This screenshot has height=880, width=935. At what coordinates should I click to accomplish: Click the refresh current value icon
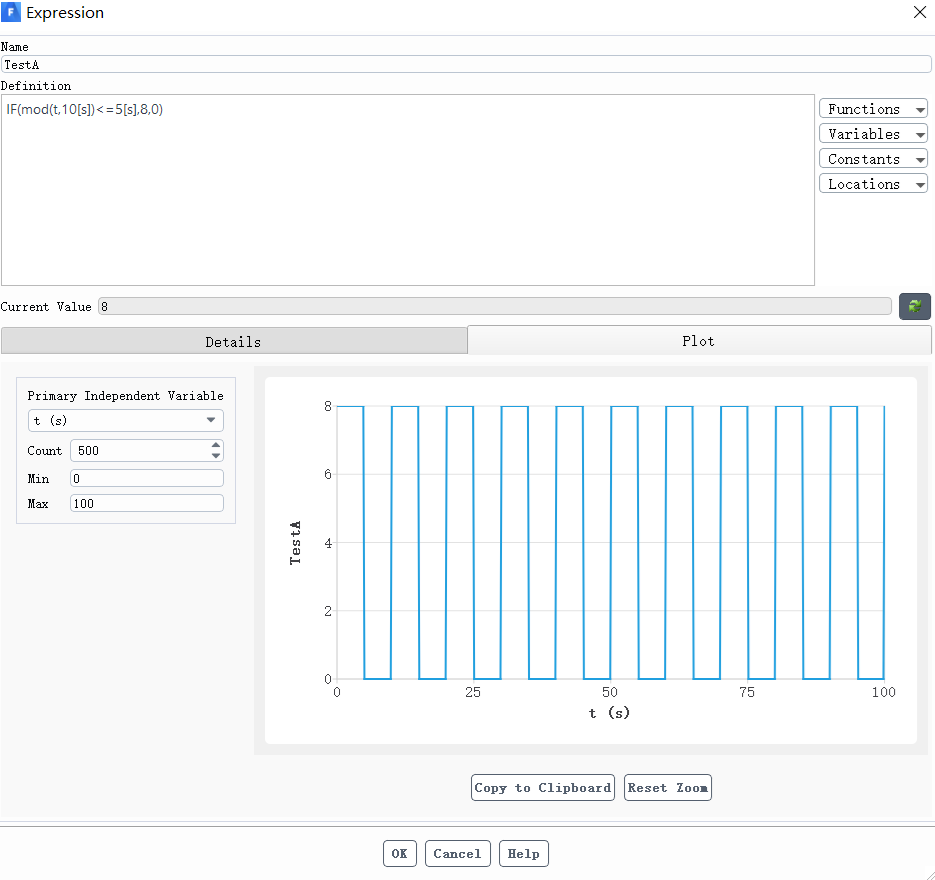point(914,307)
